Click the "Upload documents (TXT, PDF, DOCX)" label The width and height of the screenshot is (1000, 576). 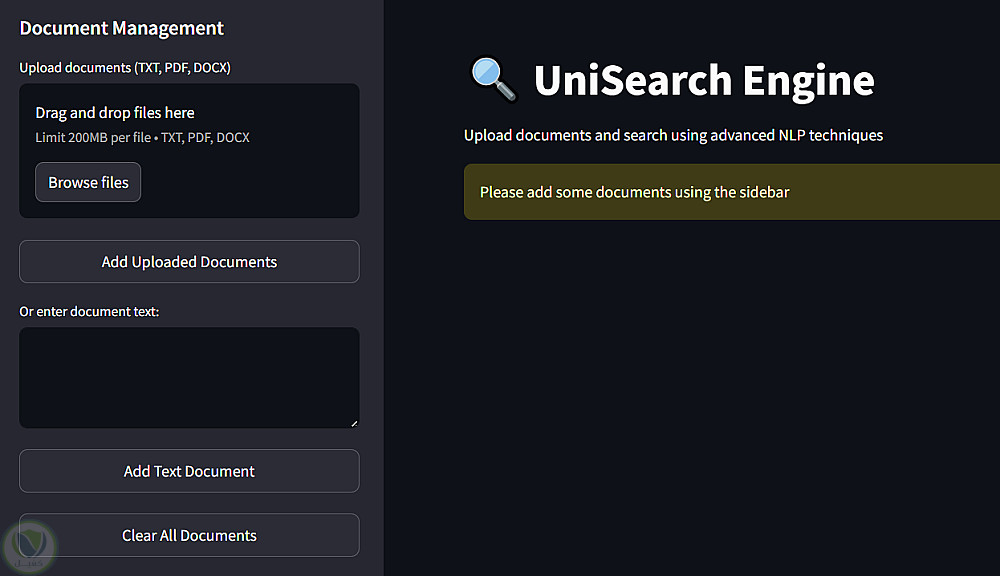[125, 68]
